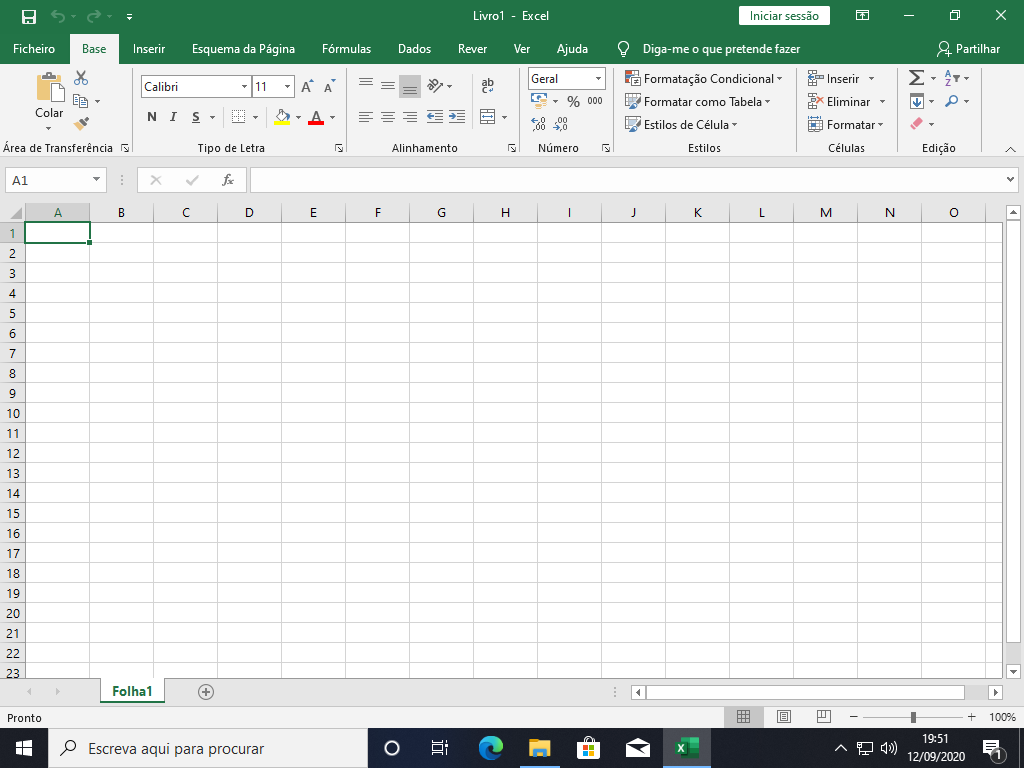Screen dimensions: 1024x768
Task: Click the Sort and Filter icon
Action: point(952,78)
